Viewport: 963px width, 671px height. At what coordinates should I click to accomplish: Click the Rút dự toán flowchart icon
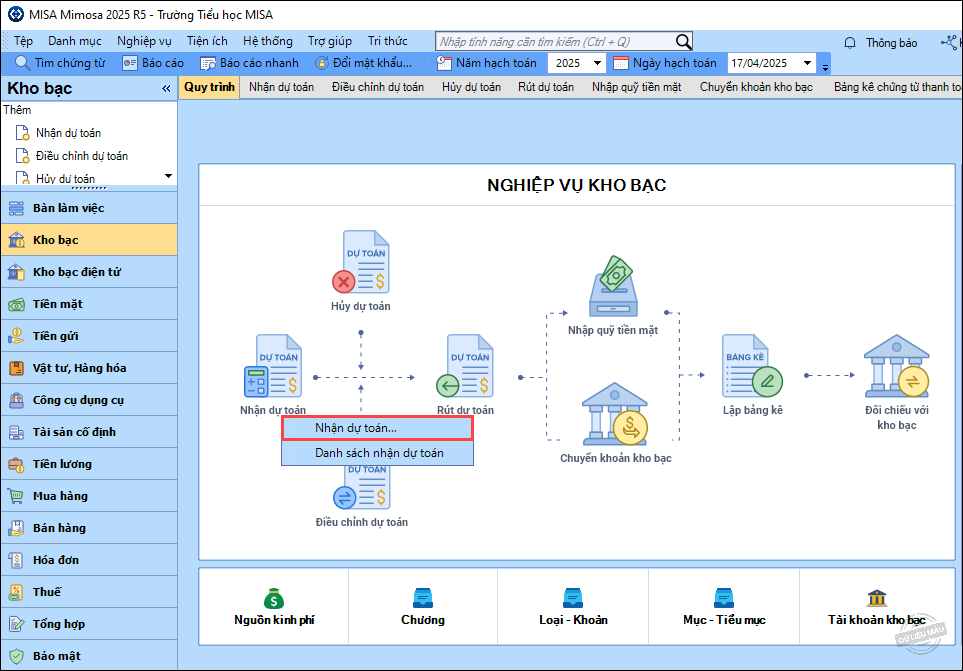[465, 367]
